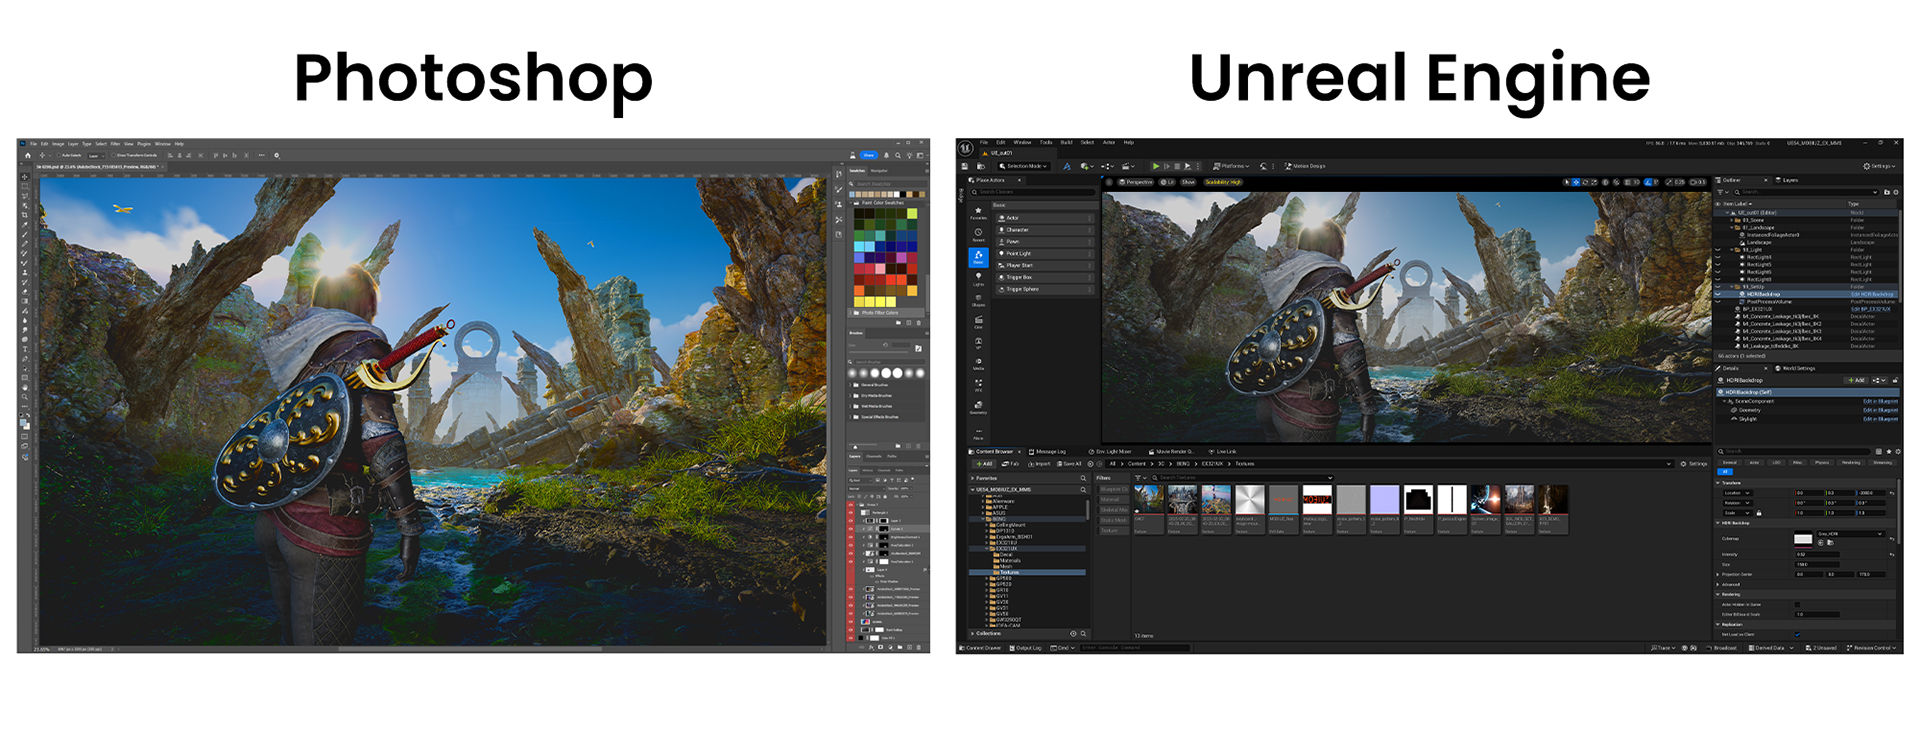This screenshot has width=1920, height=734.
Task: Select Favorites category in Place Actors panel
Action: coord(978,213)
